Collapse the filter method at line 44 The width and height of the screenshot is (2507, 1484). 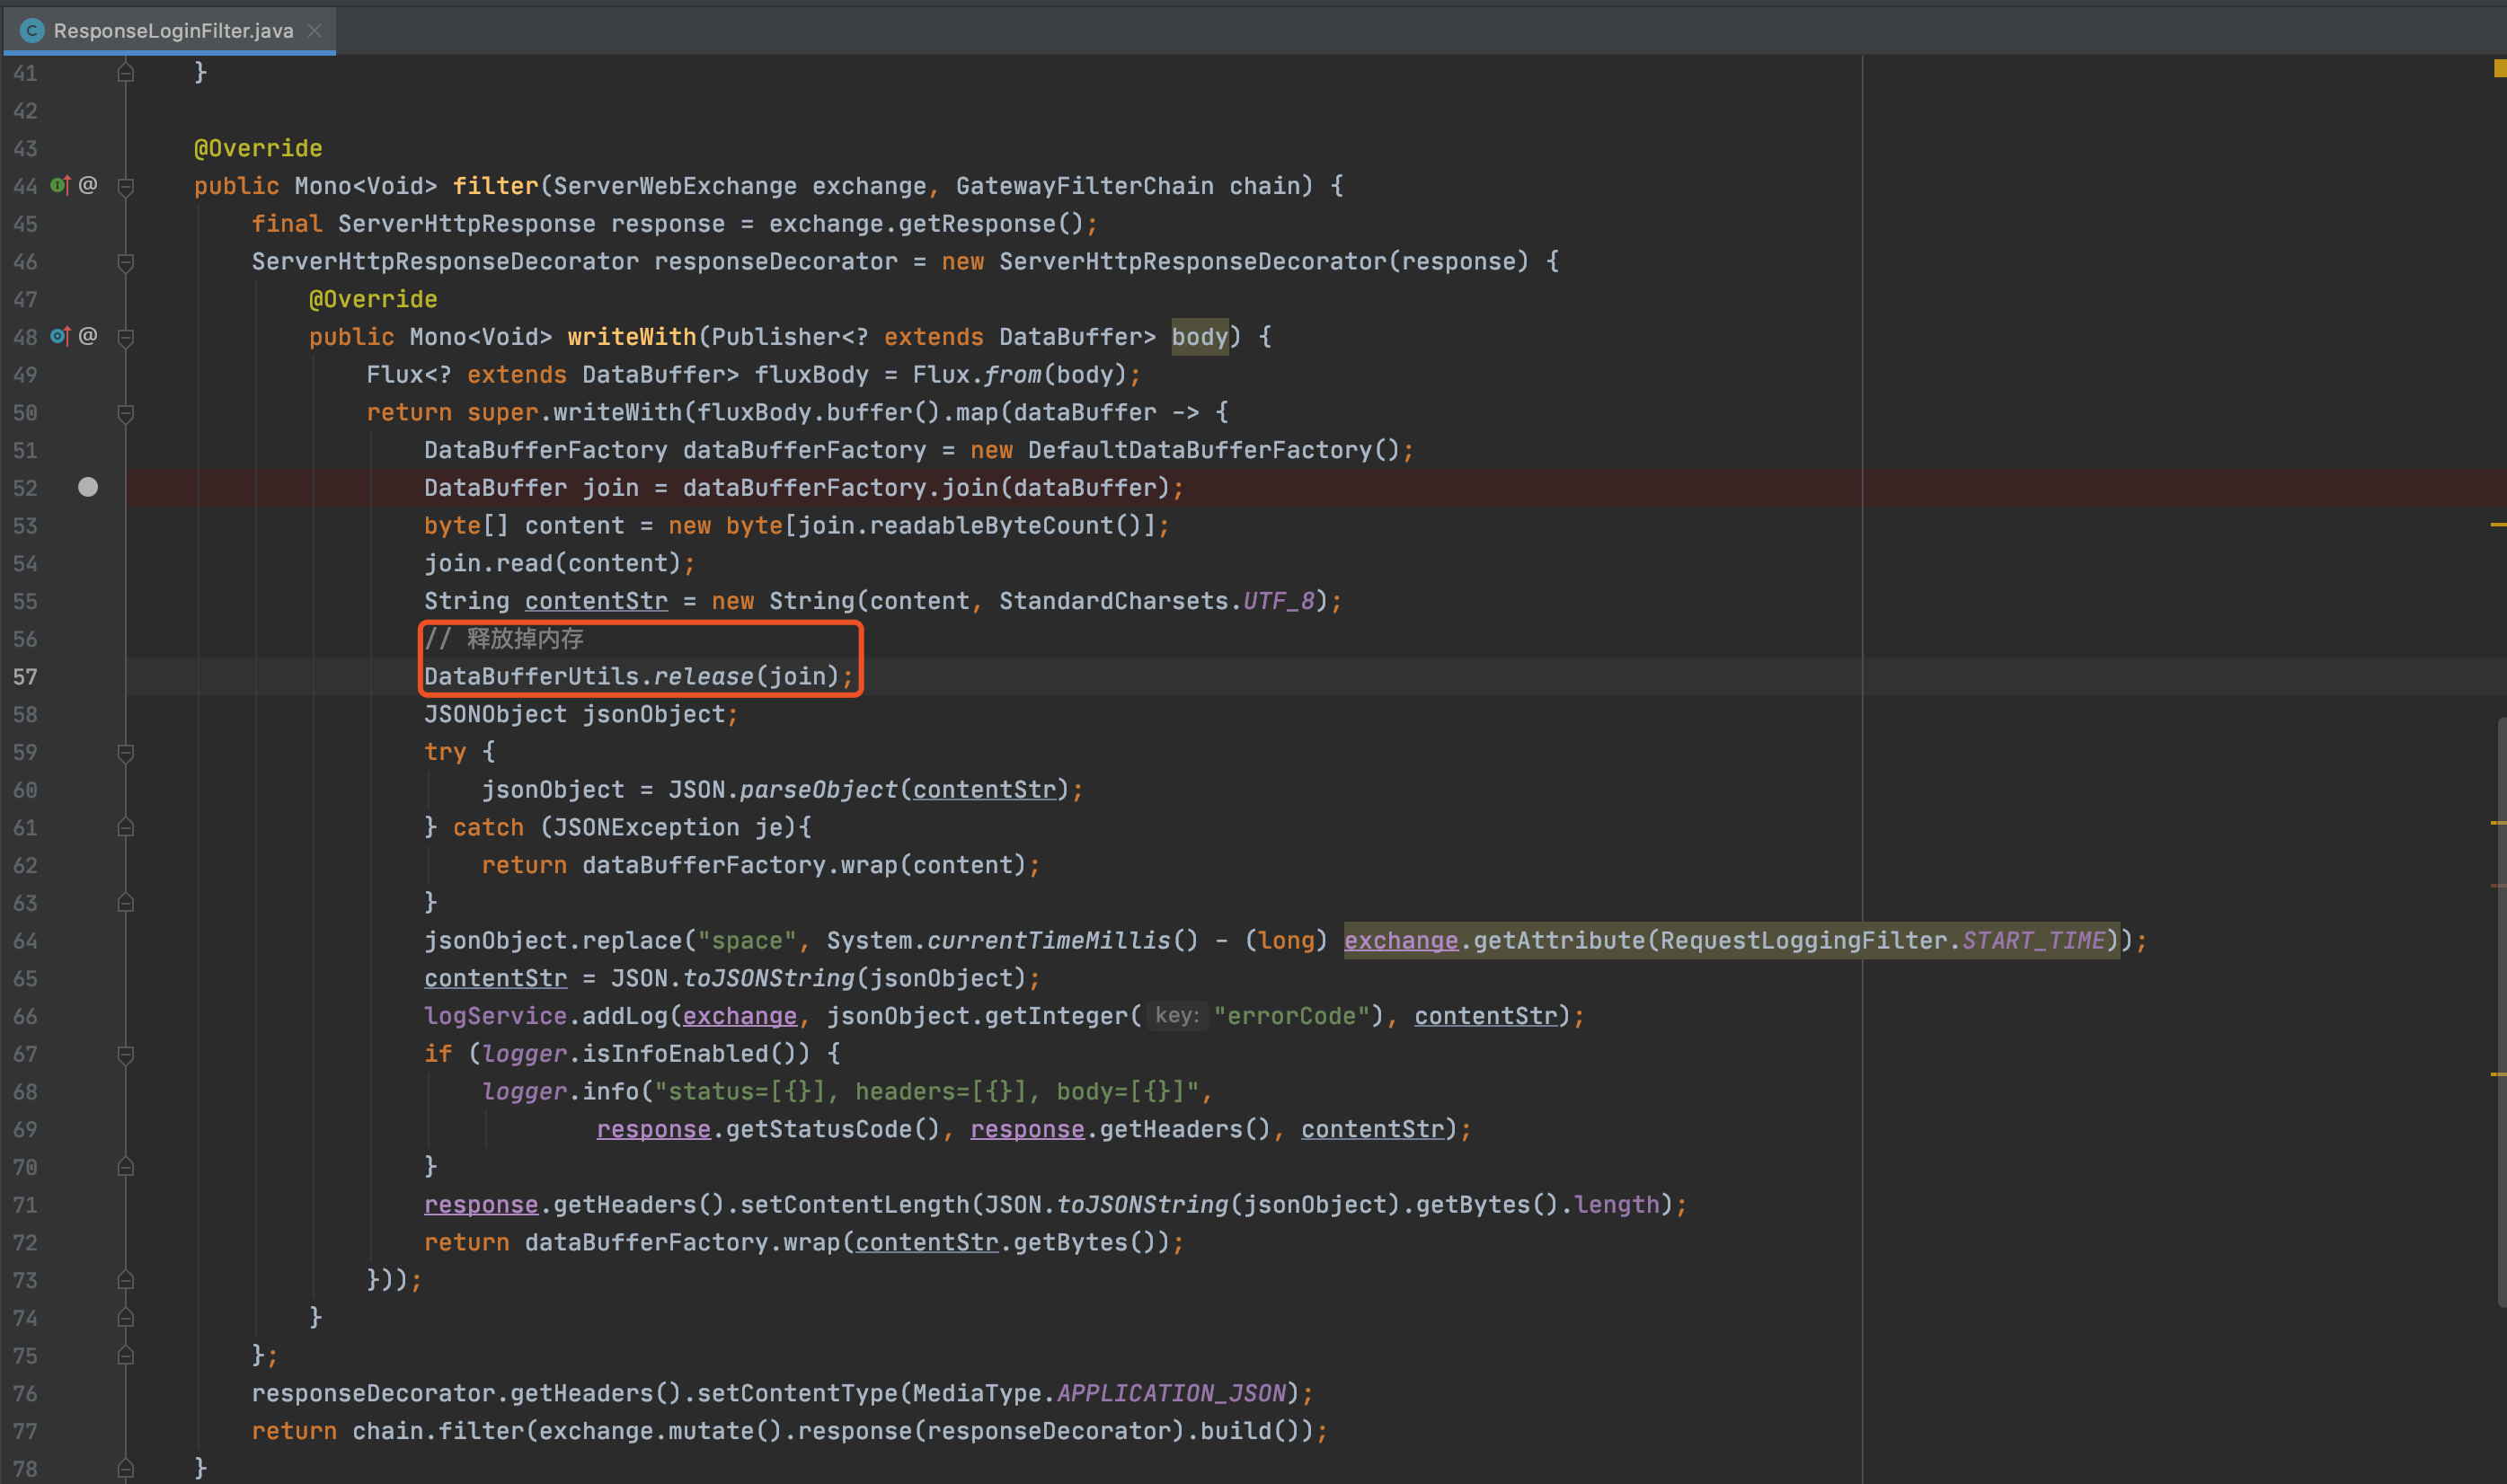pos(126,186)
